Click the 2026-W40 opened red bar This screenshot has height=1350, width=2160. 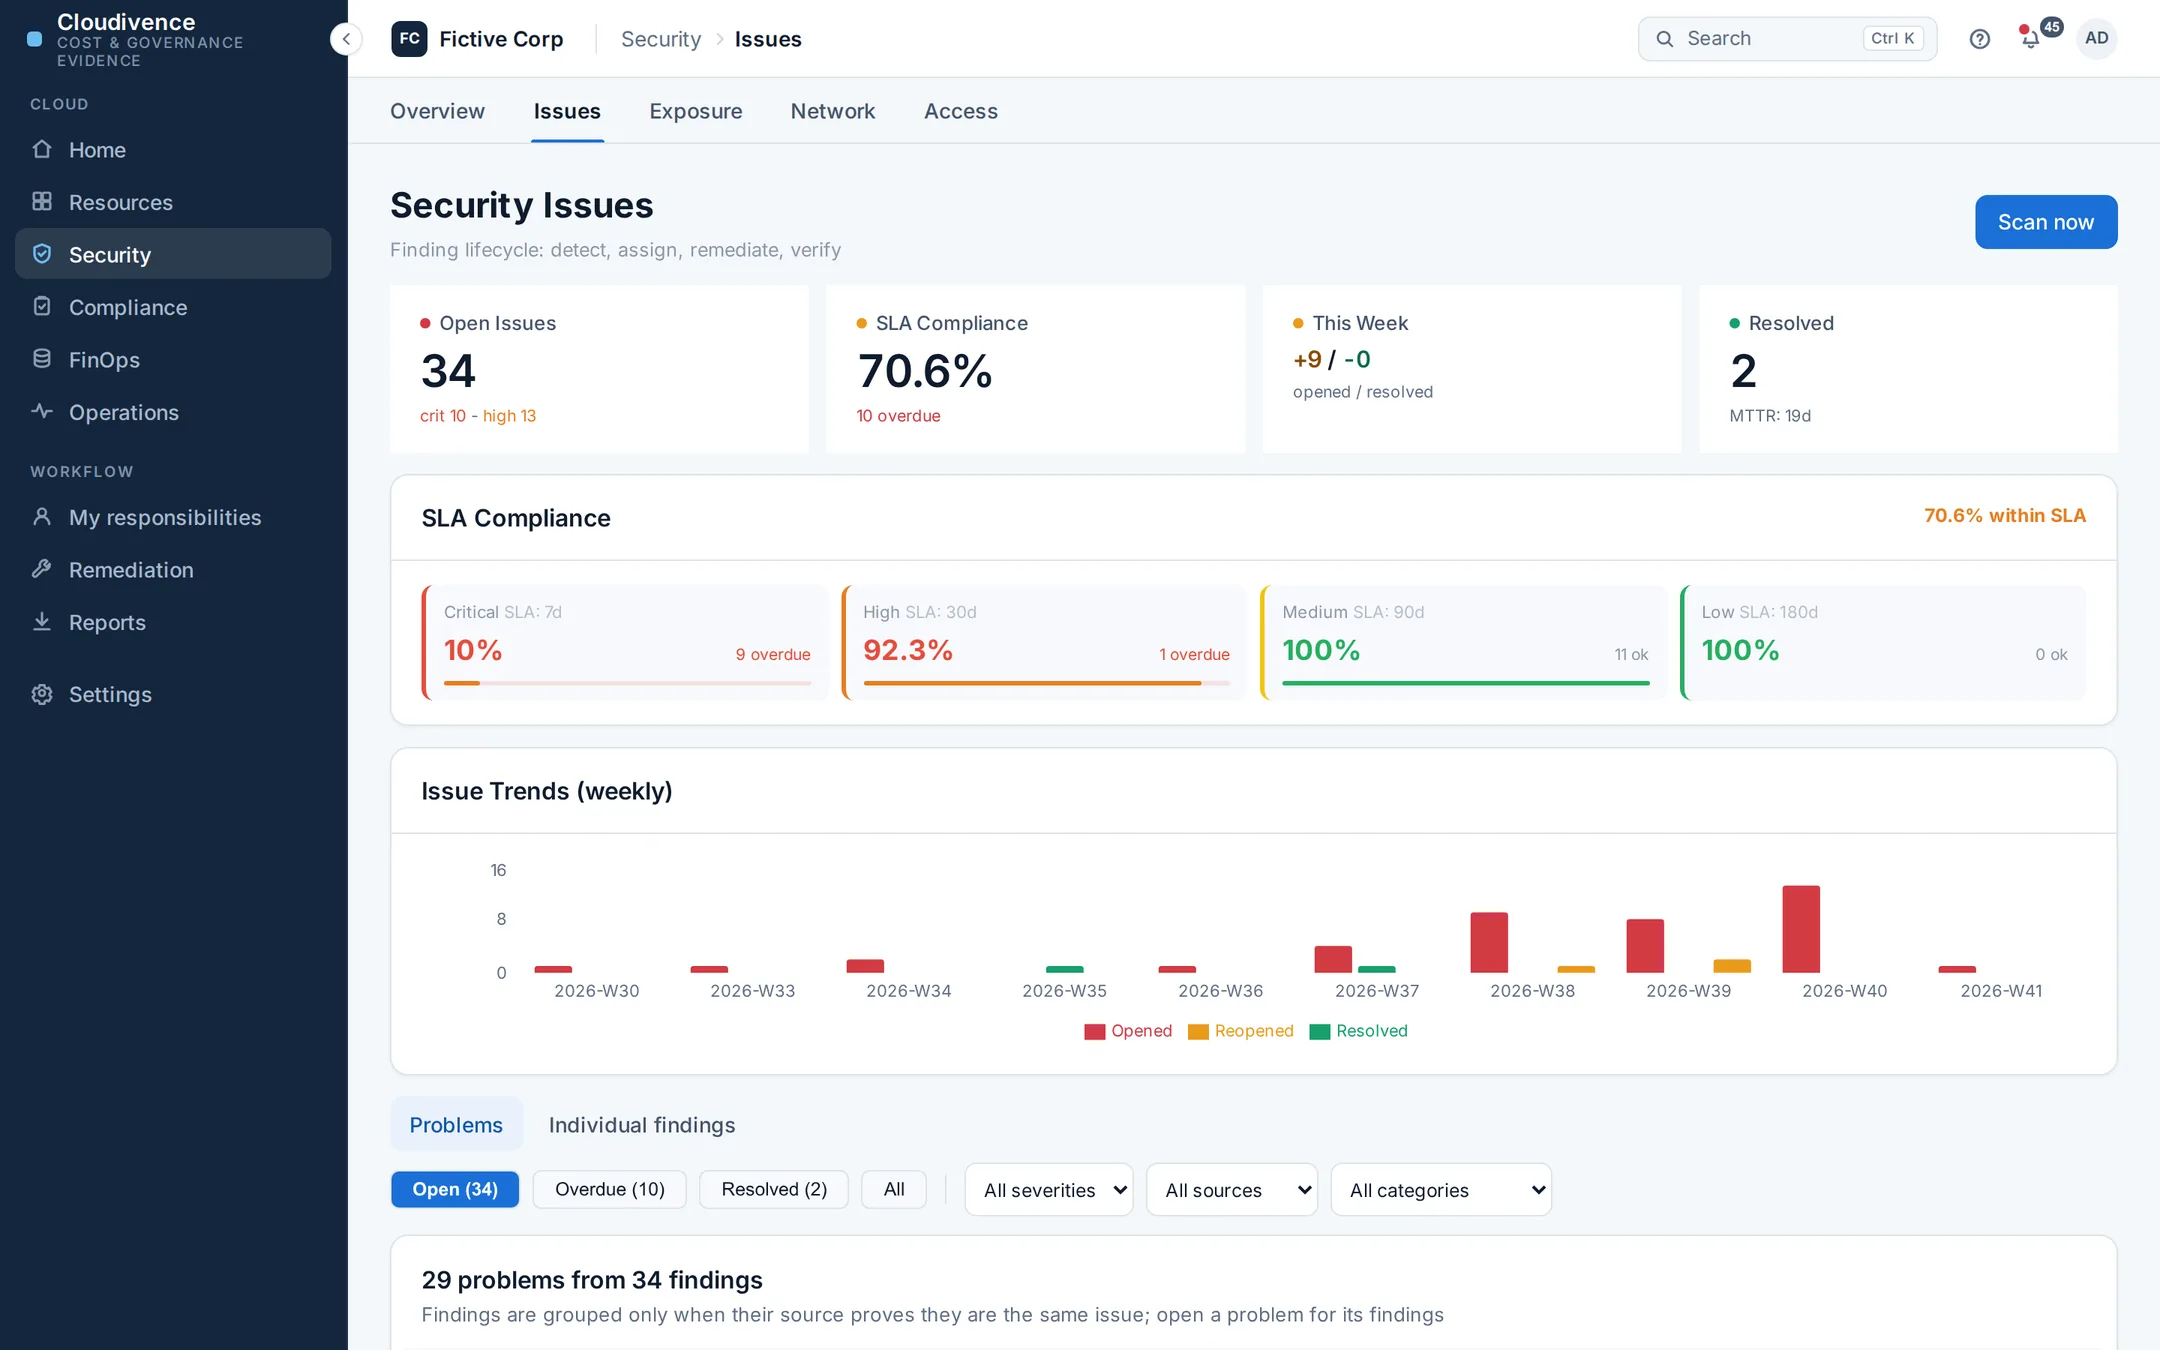1801,929
